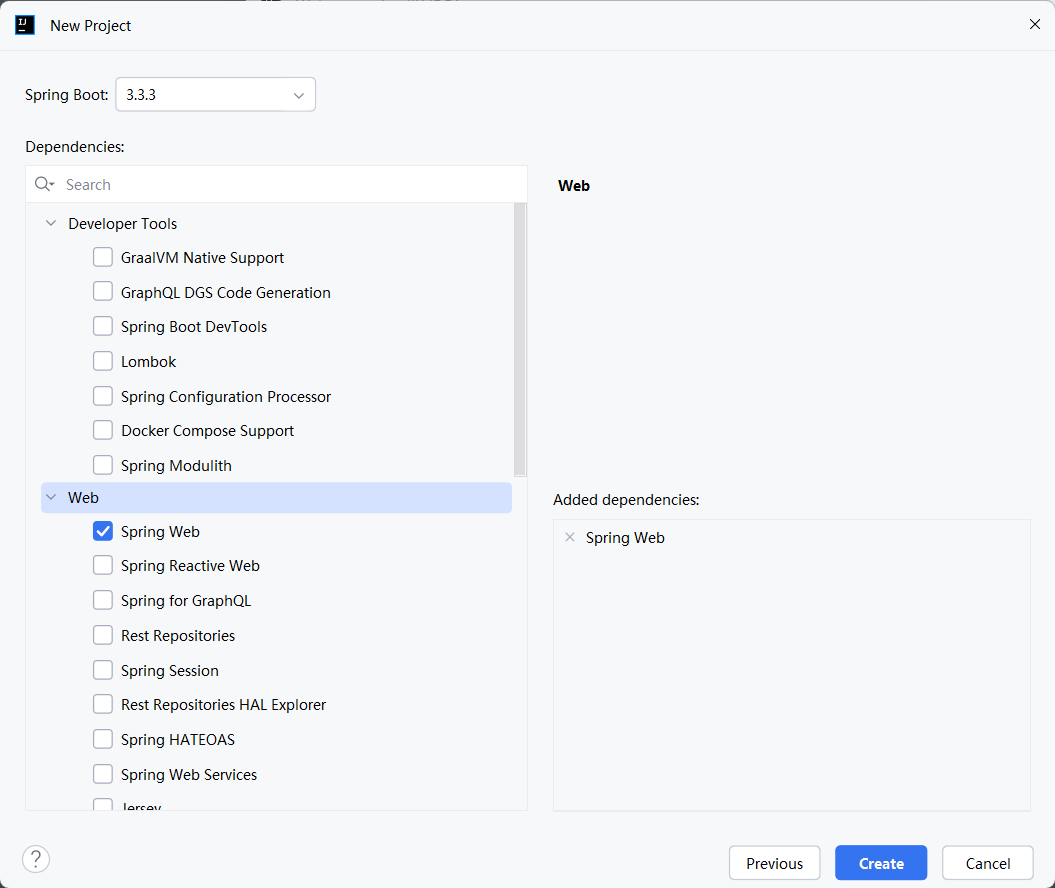This screenshot has width=1055, height=888.
Task: Focus the dependencies Search field
Action: click(x=277, y=184)
